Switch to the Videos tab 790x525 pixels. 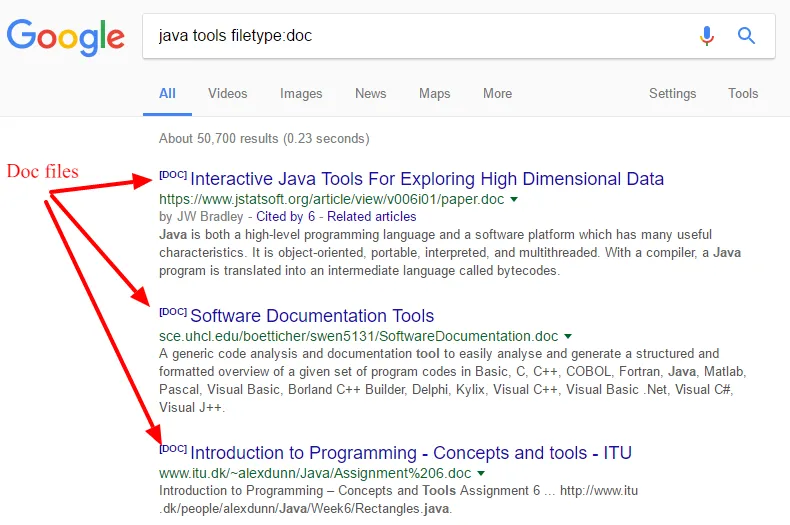228,94
